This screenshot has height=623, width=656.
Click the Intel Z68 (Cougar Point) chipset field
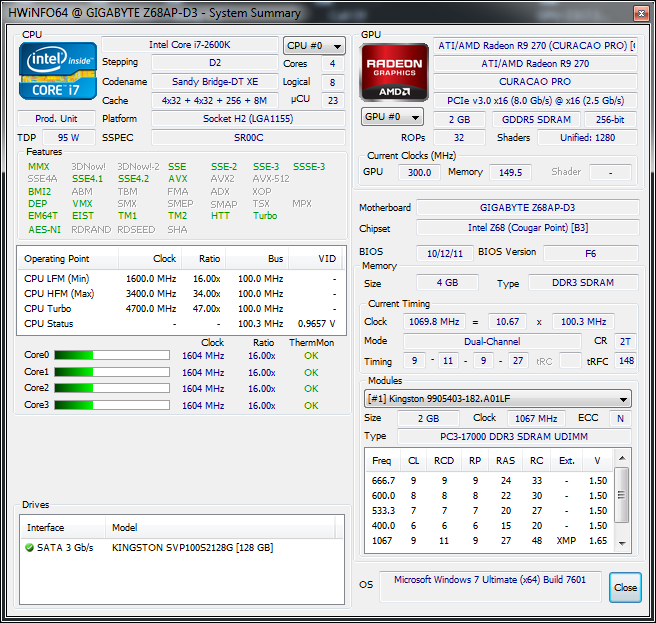coord(527,228)
